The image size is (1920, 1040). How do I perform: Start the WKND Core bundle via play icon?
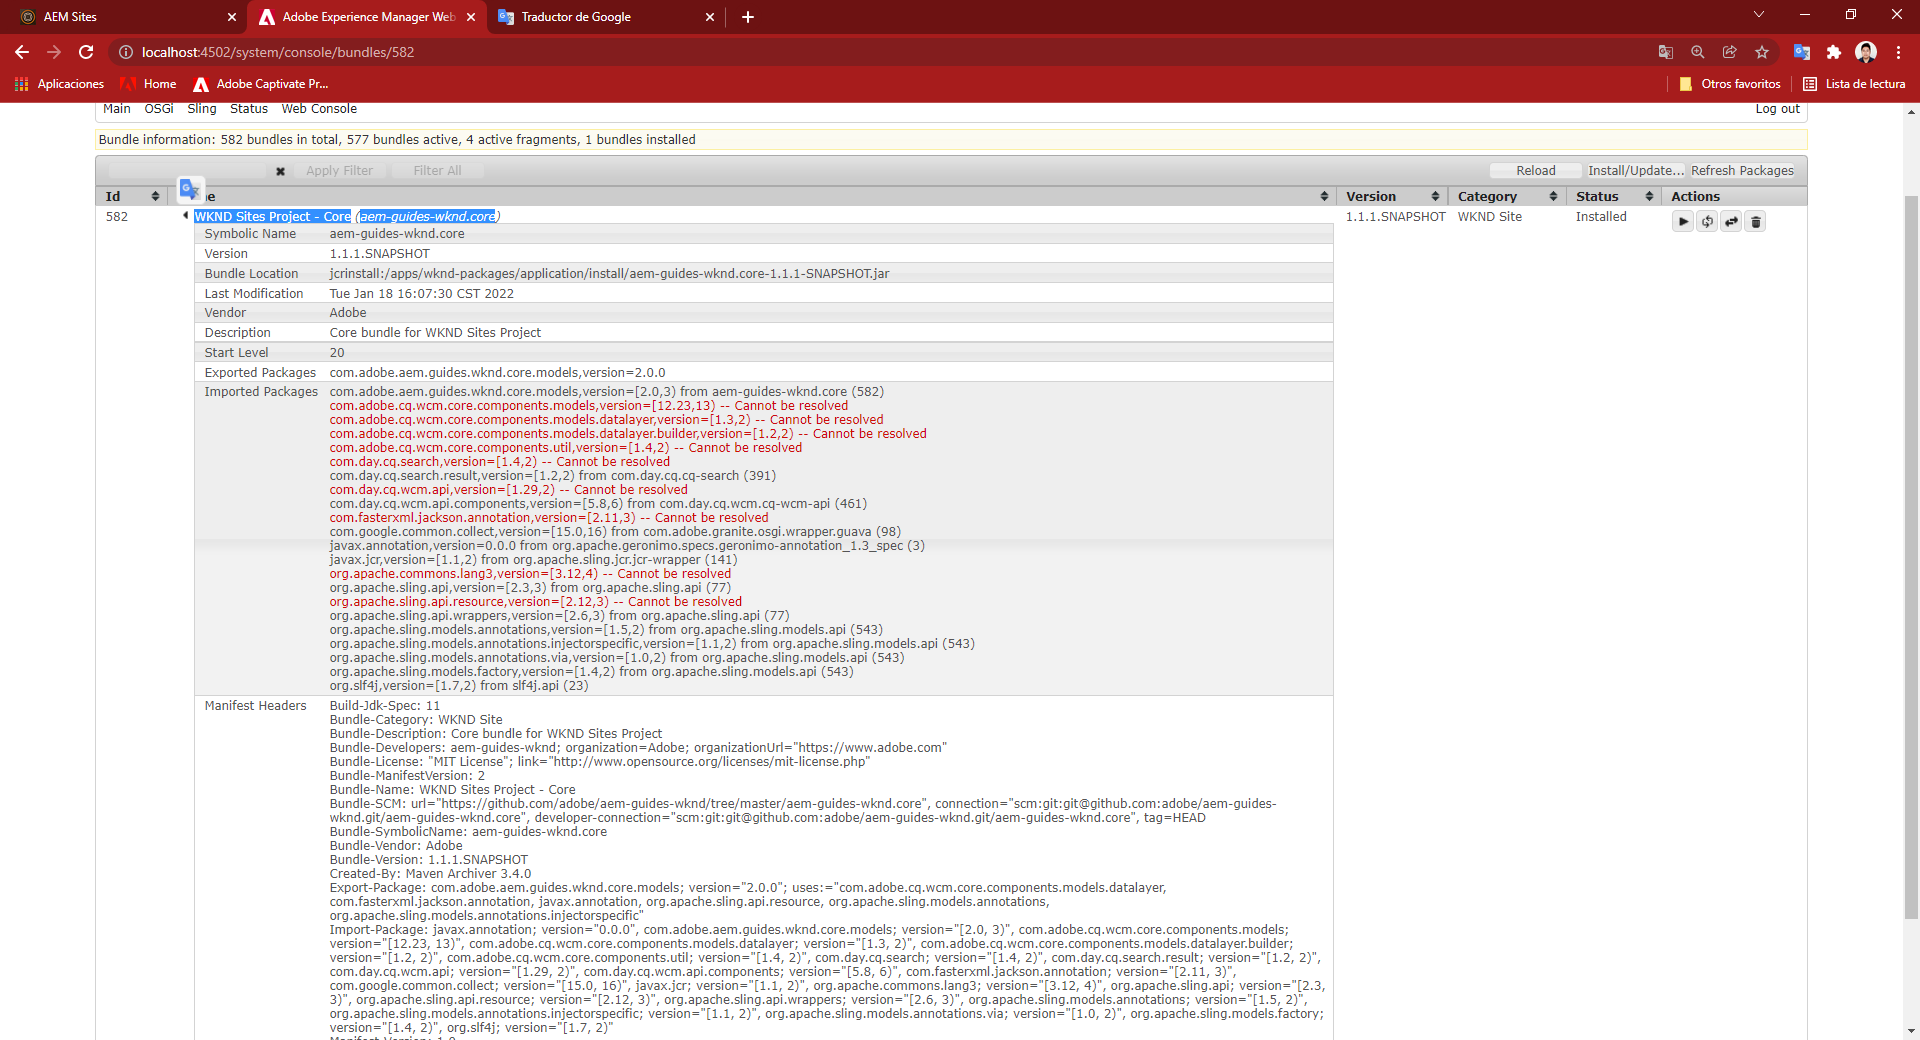click(1682, 221)
